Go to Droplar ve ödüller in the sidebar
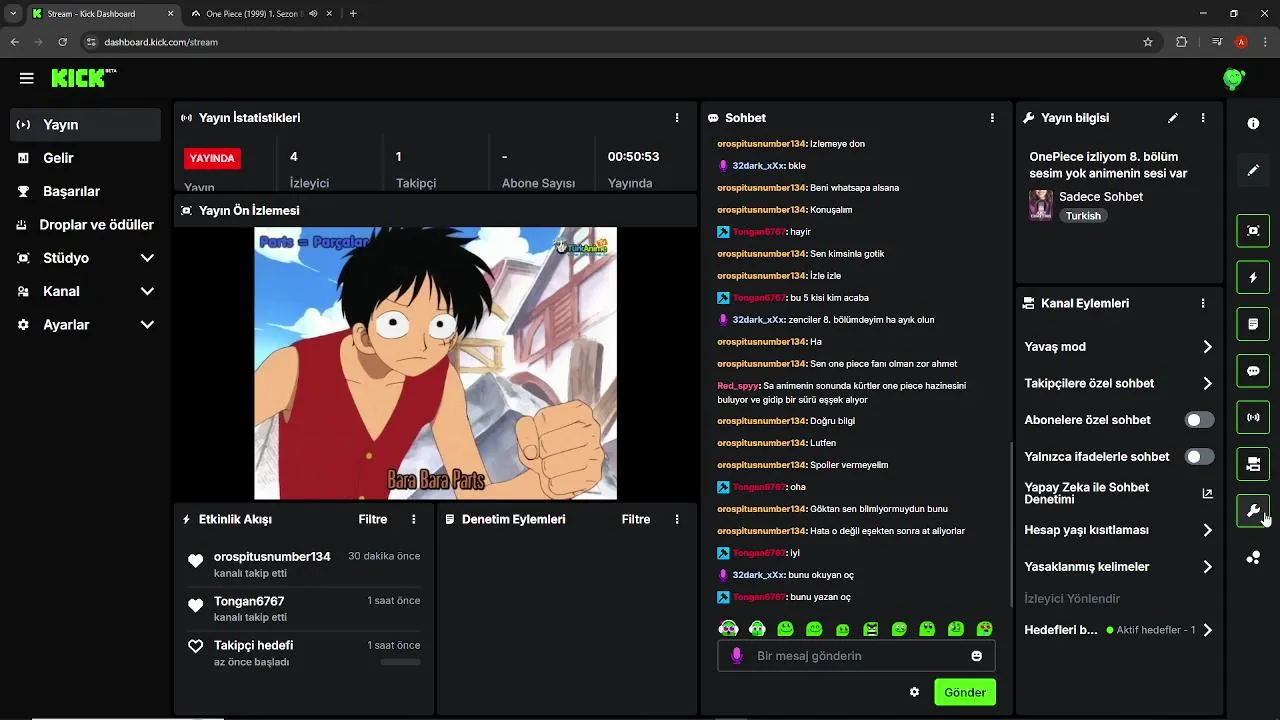 [x=85, y=225]
